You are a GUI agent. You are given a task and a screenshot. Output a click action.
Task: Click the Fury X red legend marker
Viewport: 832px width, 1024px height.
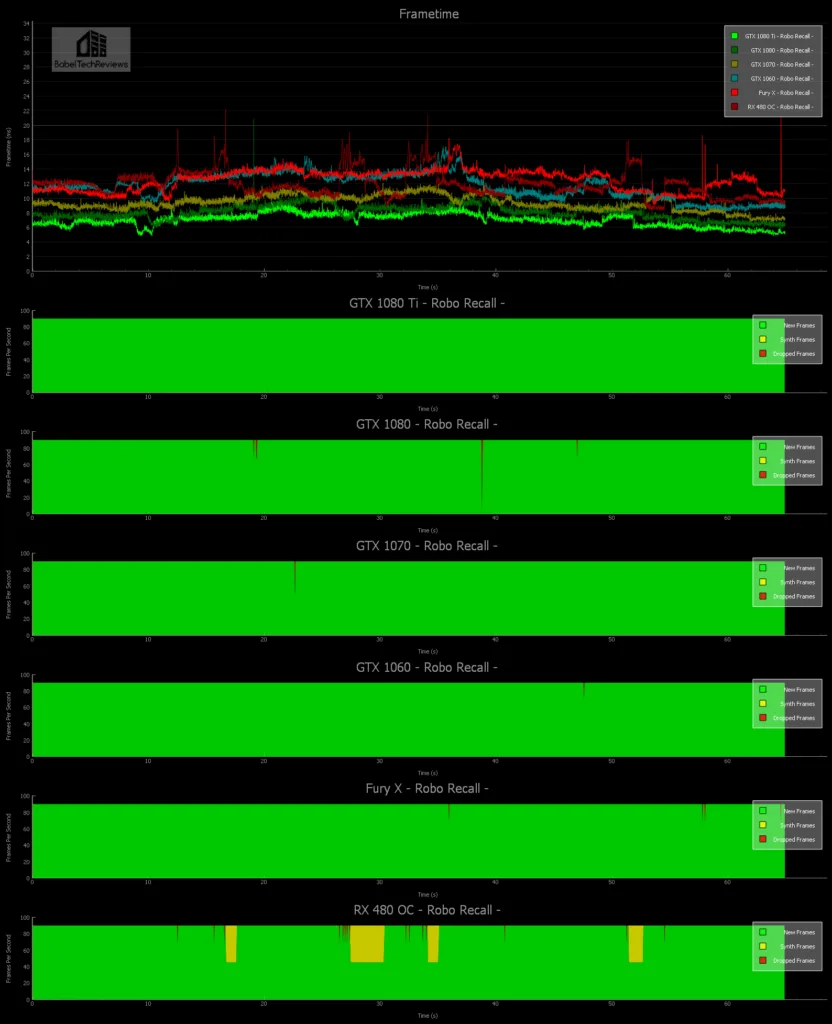(734, 92)
